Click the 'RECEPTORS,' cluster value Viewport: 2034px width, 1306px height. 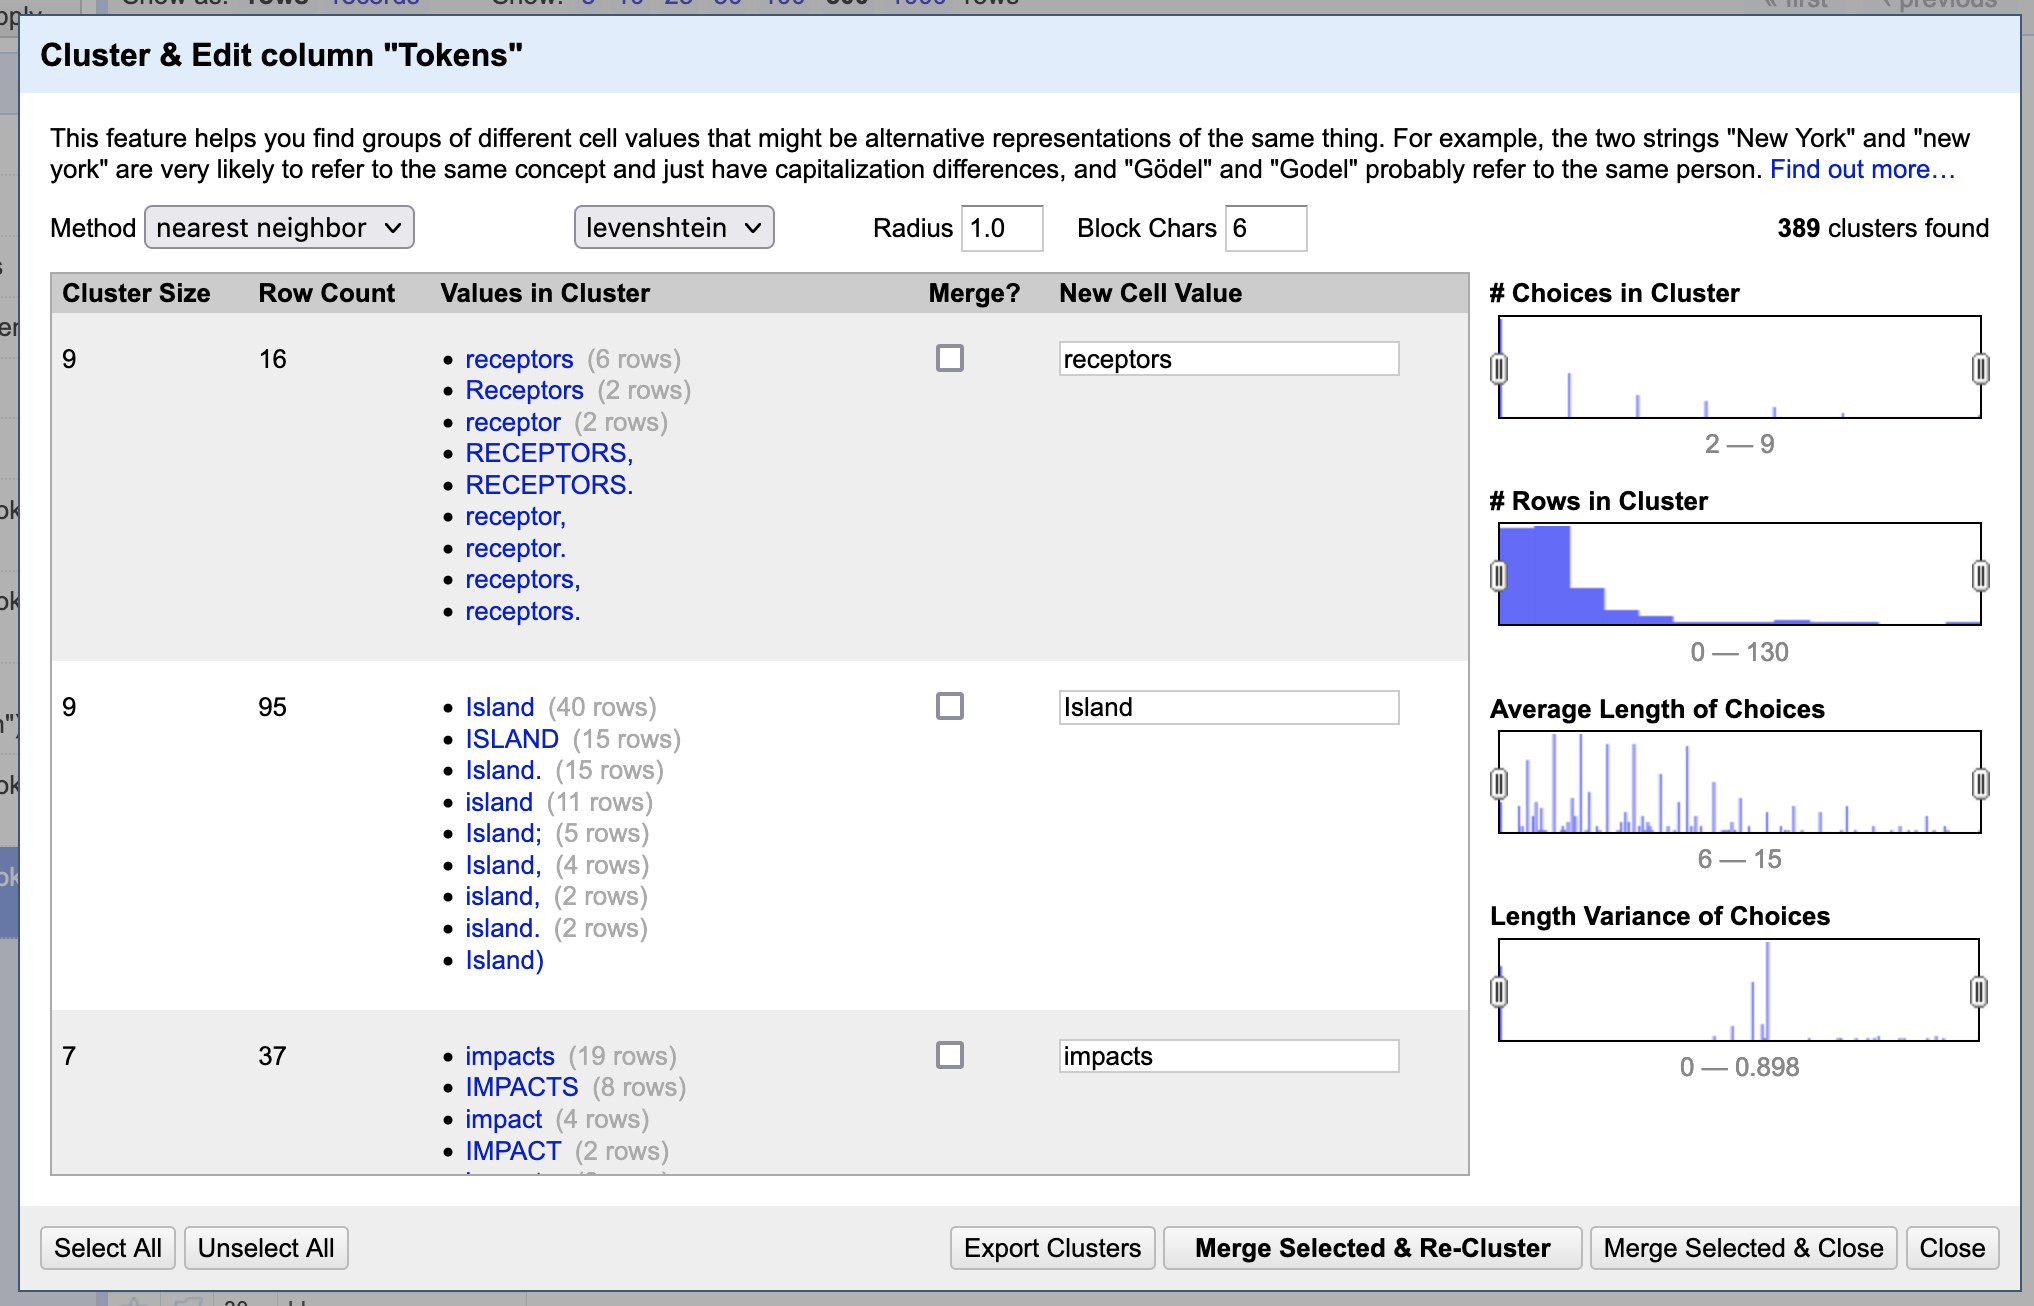[x=549, y=453]
